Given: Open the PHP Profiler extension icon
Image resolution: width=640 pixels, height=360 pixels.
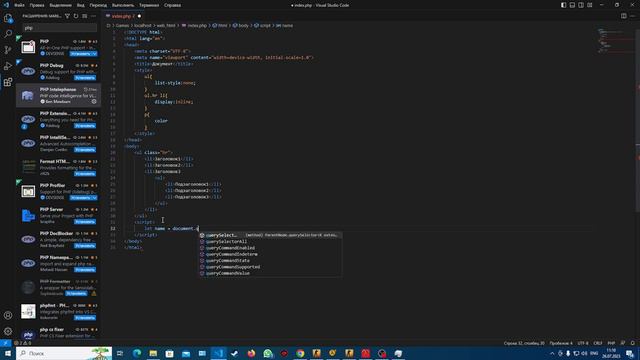Looking at the screenshot, I should point(28,191).
